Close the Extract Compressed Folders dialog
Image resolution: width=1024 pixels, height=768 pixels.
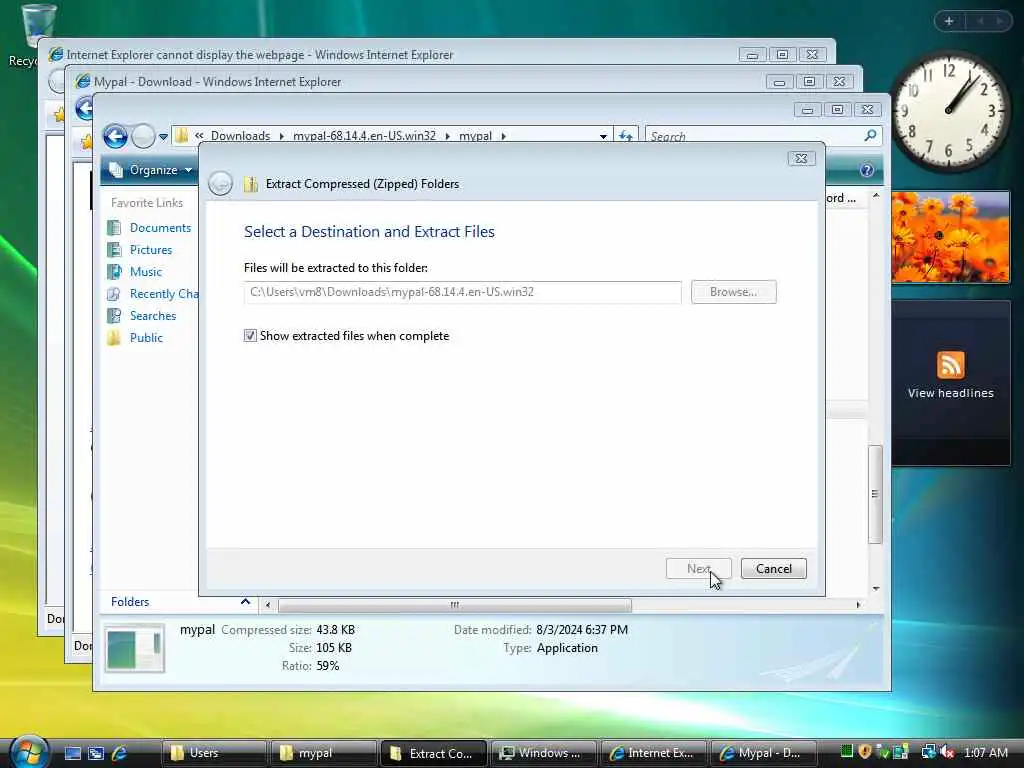pos(801,159)
